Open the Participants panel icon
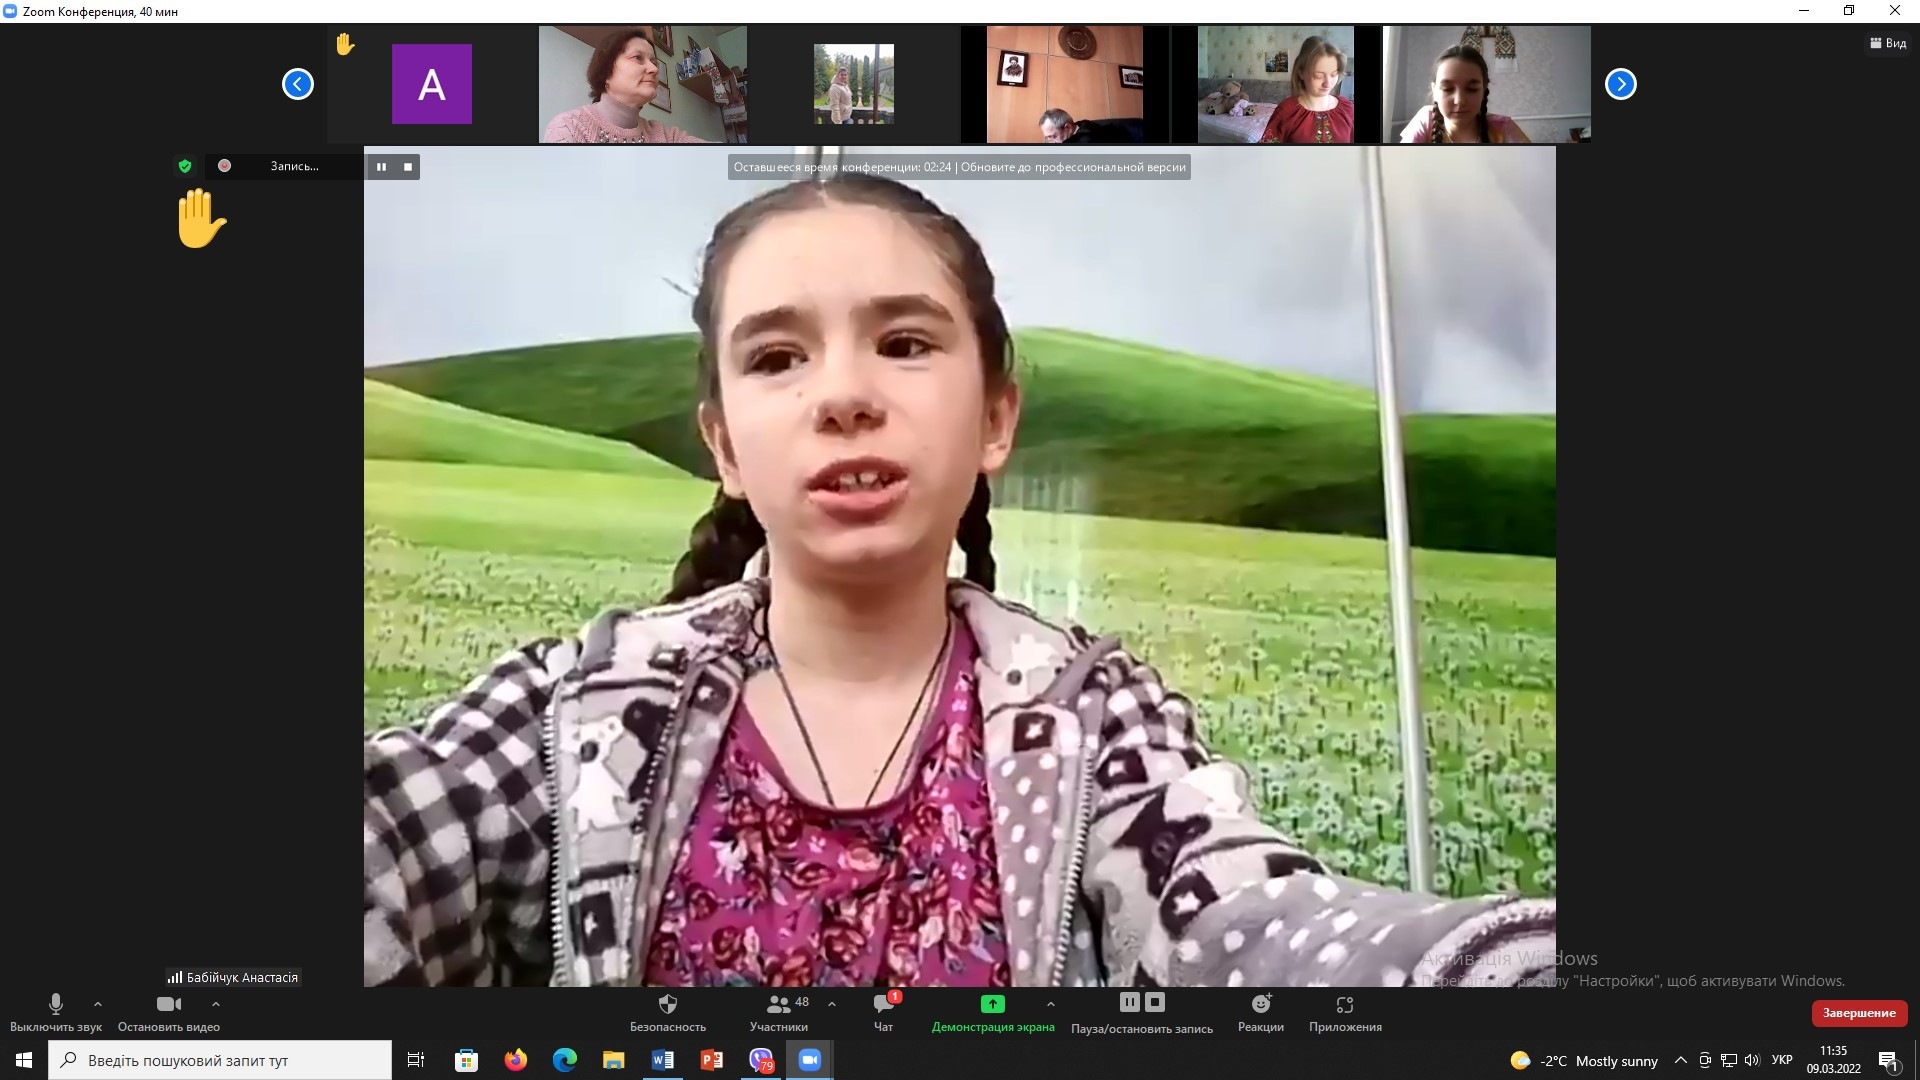The height and width of the screenshot is (1080, 1920). point(779,1004)
